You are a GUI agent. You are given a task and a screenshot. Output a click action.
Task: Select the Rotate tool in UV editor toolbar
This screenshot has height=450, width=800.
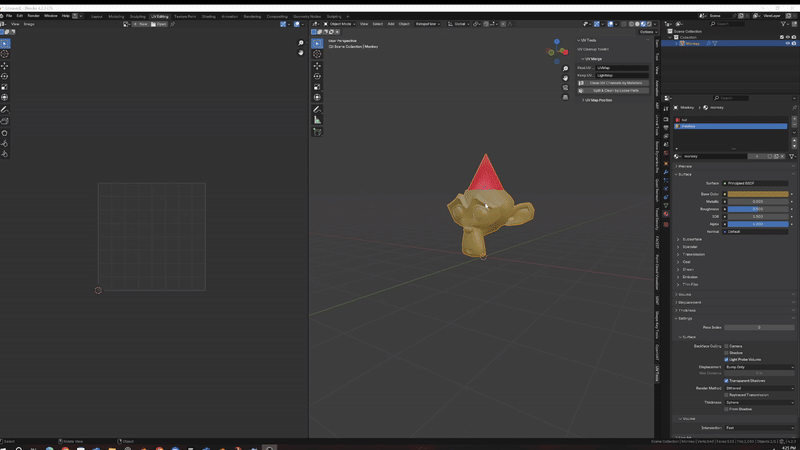pyautogui.click(x=5, y=76)
